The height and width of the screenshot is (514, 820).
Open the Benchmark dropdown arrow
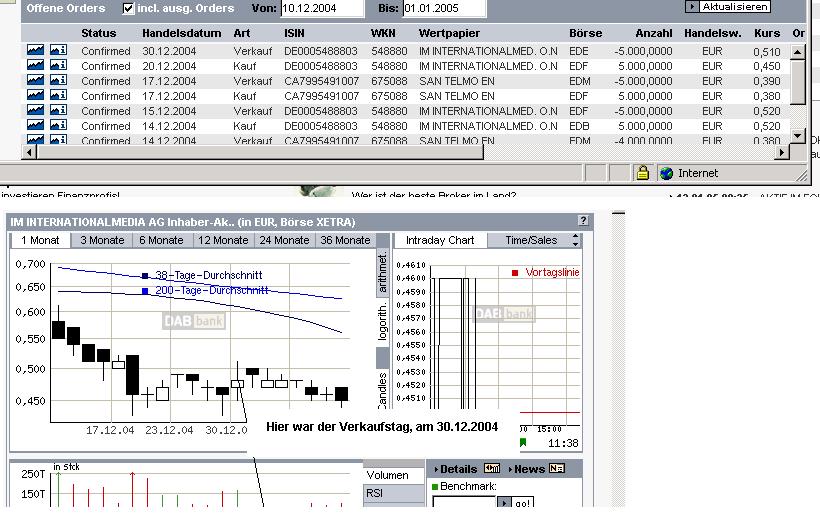pyautogui.click(x=504, y=502)
